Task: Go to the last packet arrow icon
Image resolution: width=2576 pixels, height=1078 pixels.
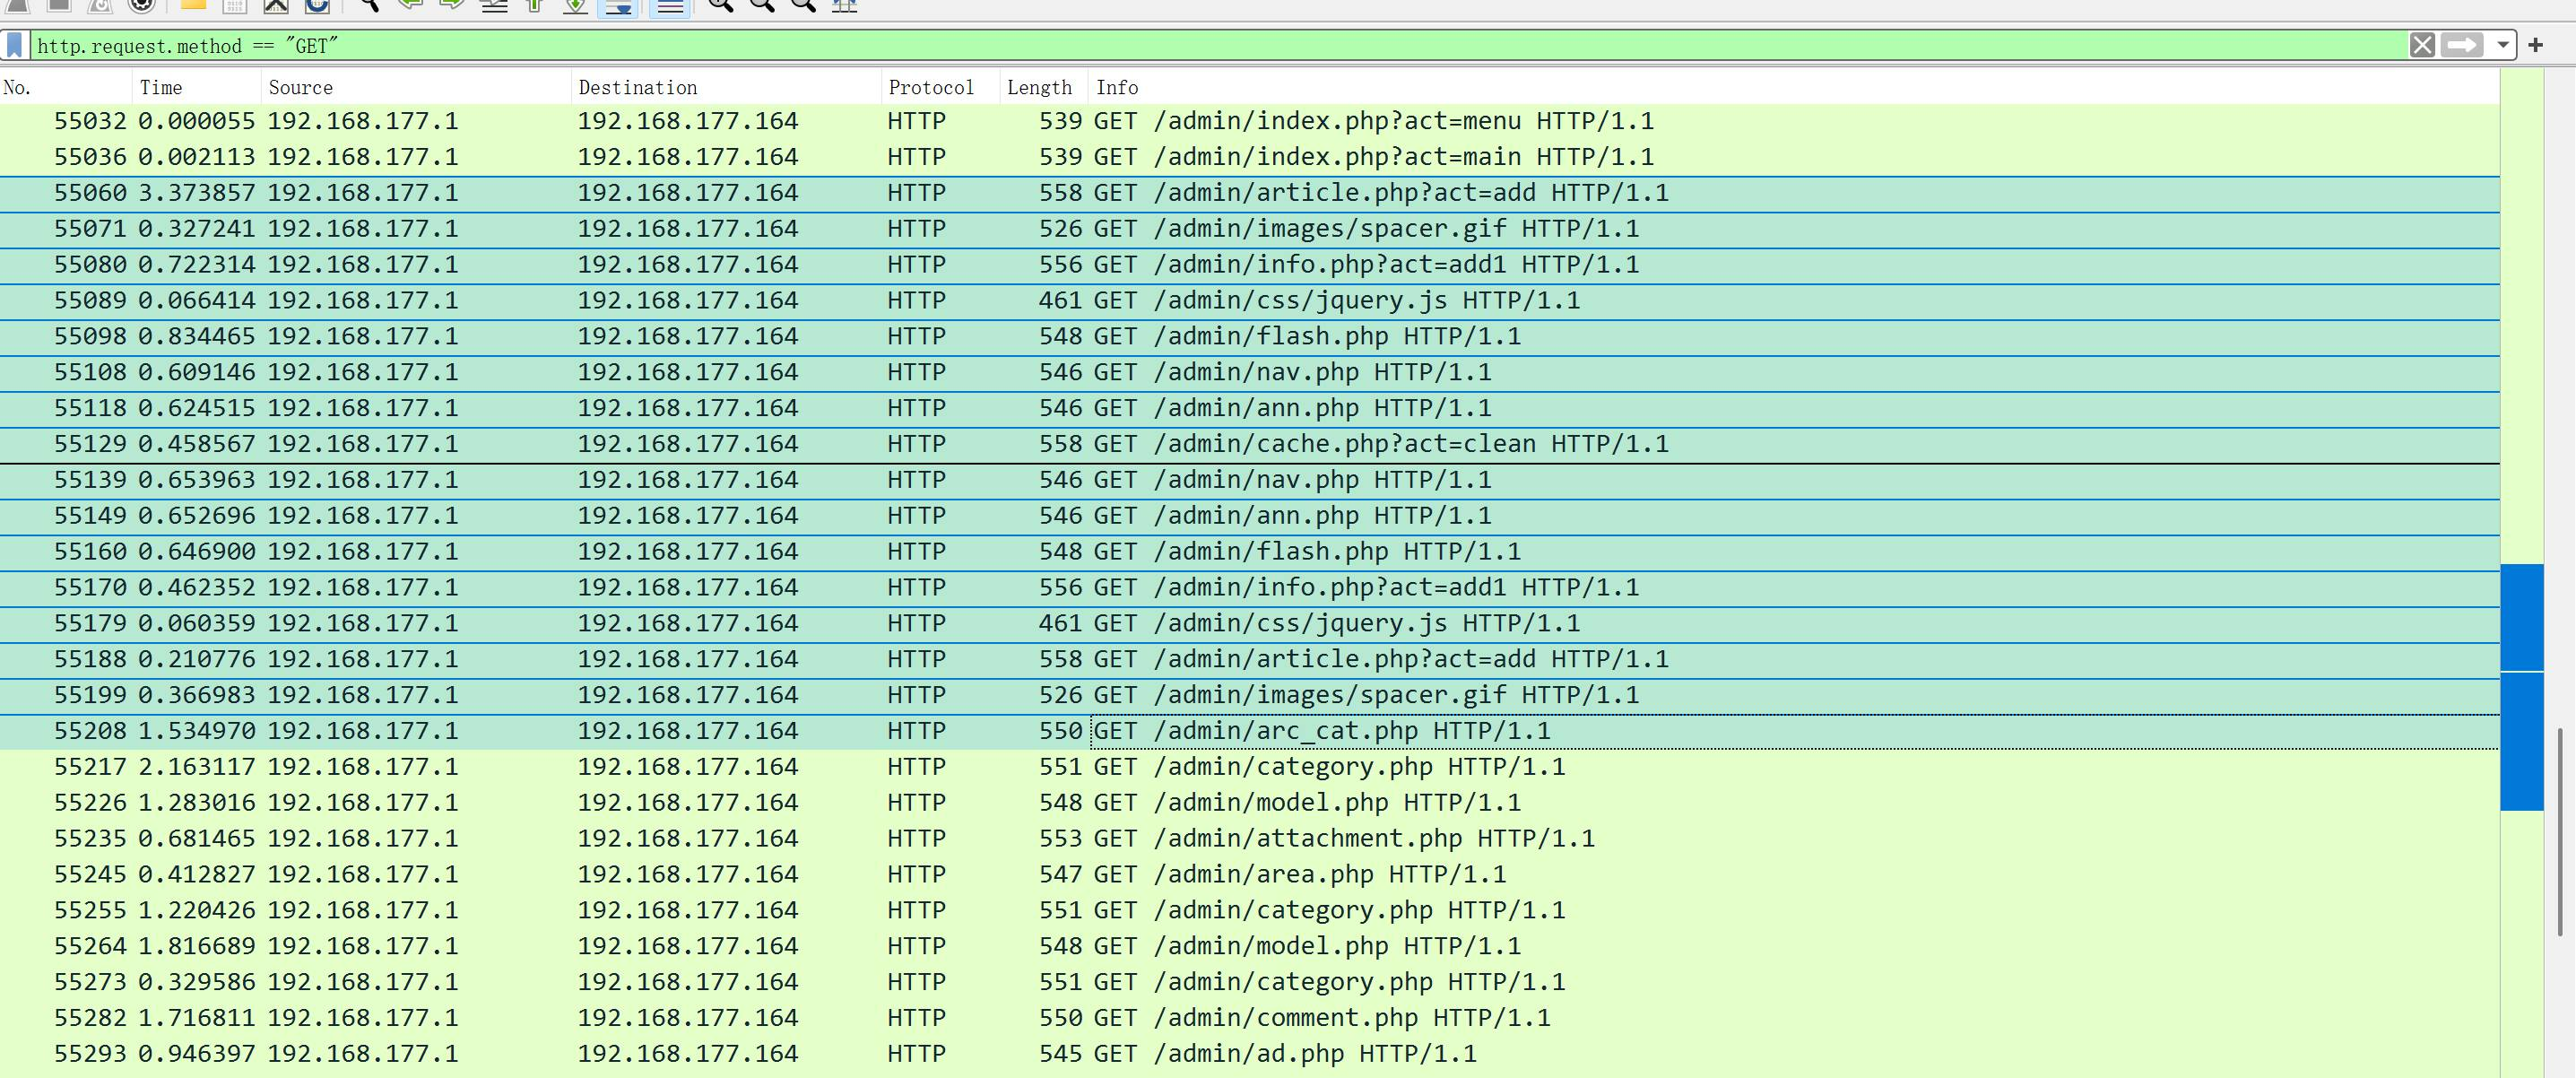Action: point(576,6)
